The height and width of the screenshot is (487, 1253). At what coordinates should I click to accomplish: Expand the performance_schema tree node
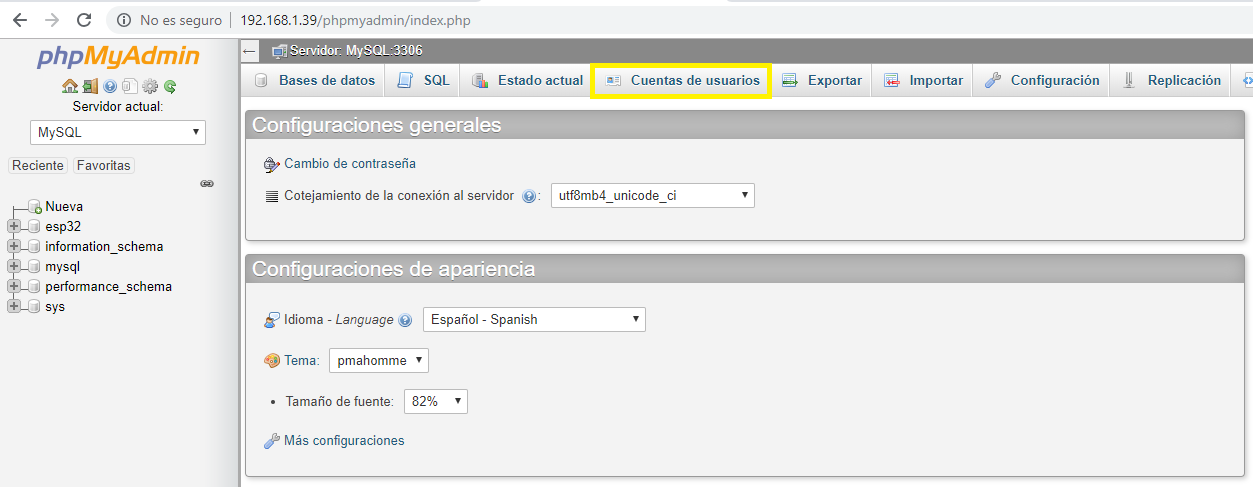click(13, 287)
